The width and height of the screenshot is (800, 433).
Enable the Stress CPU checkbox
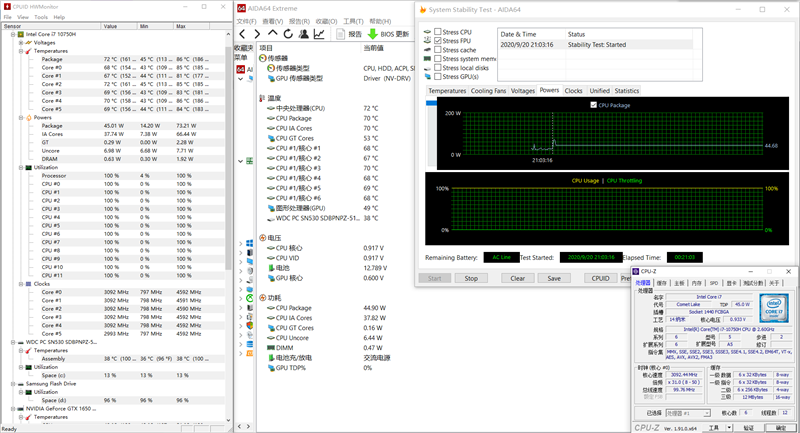coord(438,31)
